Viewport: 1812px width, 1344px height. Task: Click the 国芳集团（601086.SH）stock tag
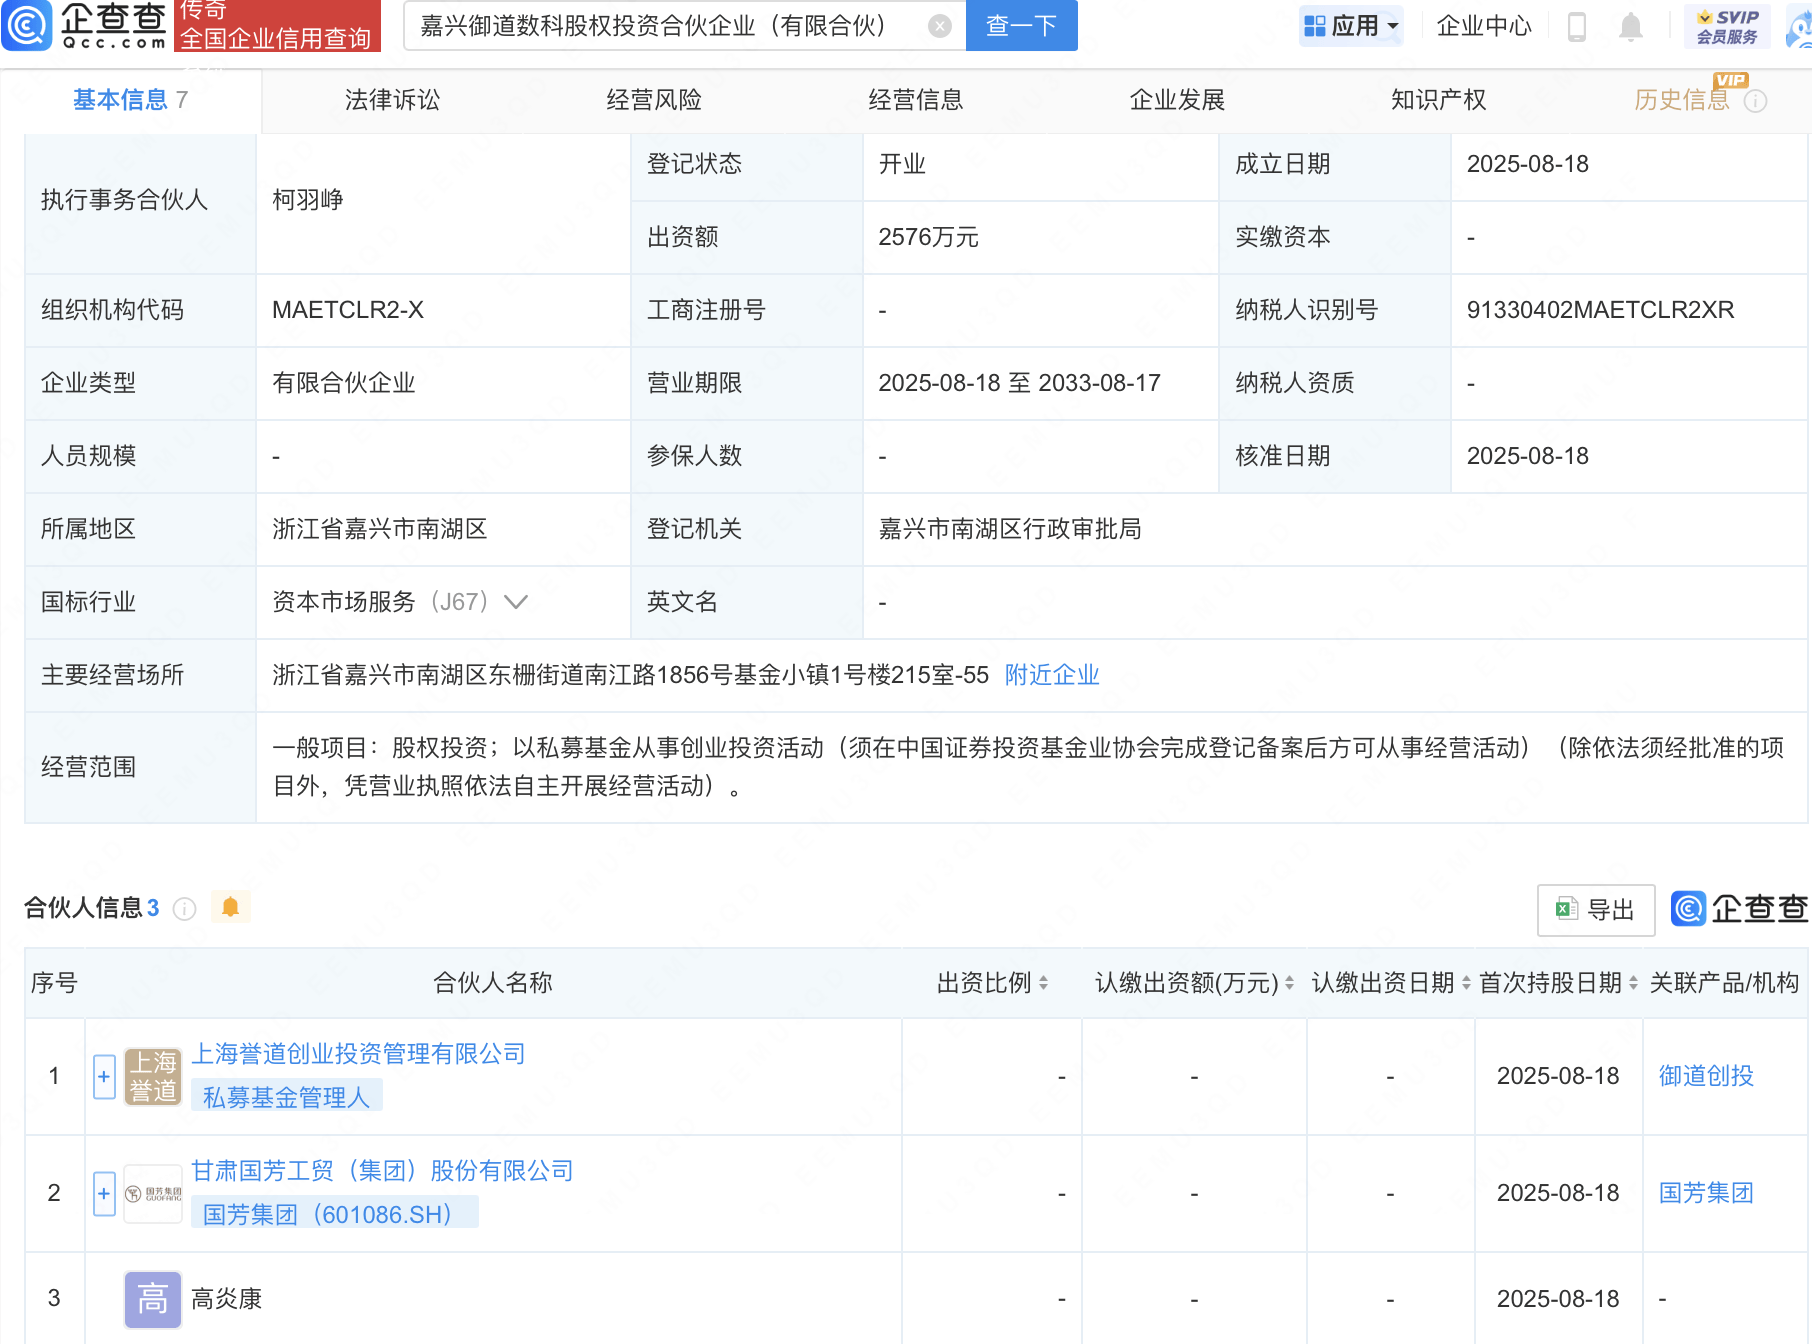[x=334, y=1215]
